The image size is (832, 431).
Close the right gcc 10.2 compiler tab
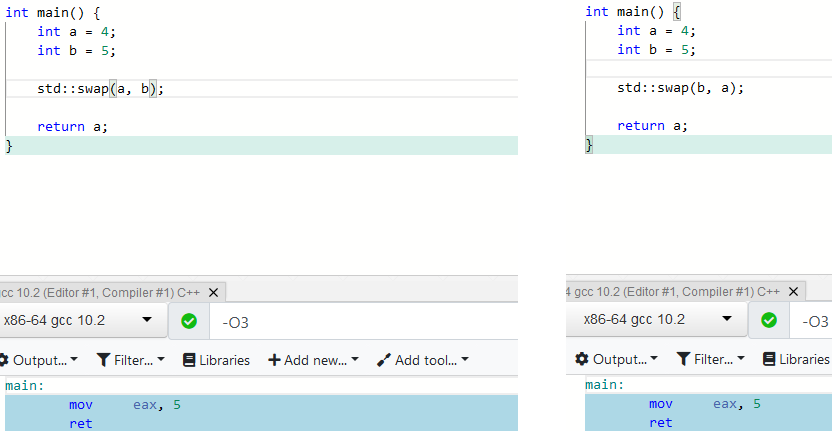click(793, 291)
